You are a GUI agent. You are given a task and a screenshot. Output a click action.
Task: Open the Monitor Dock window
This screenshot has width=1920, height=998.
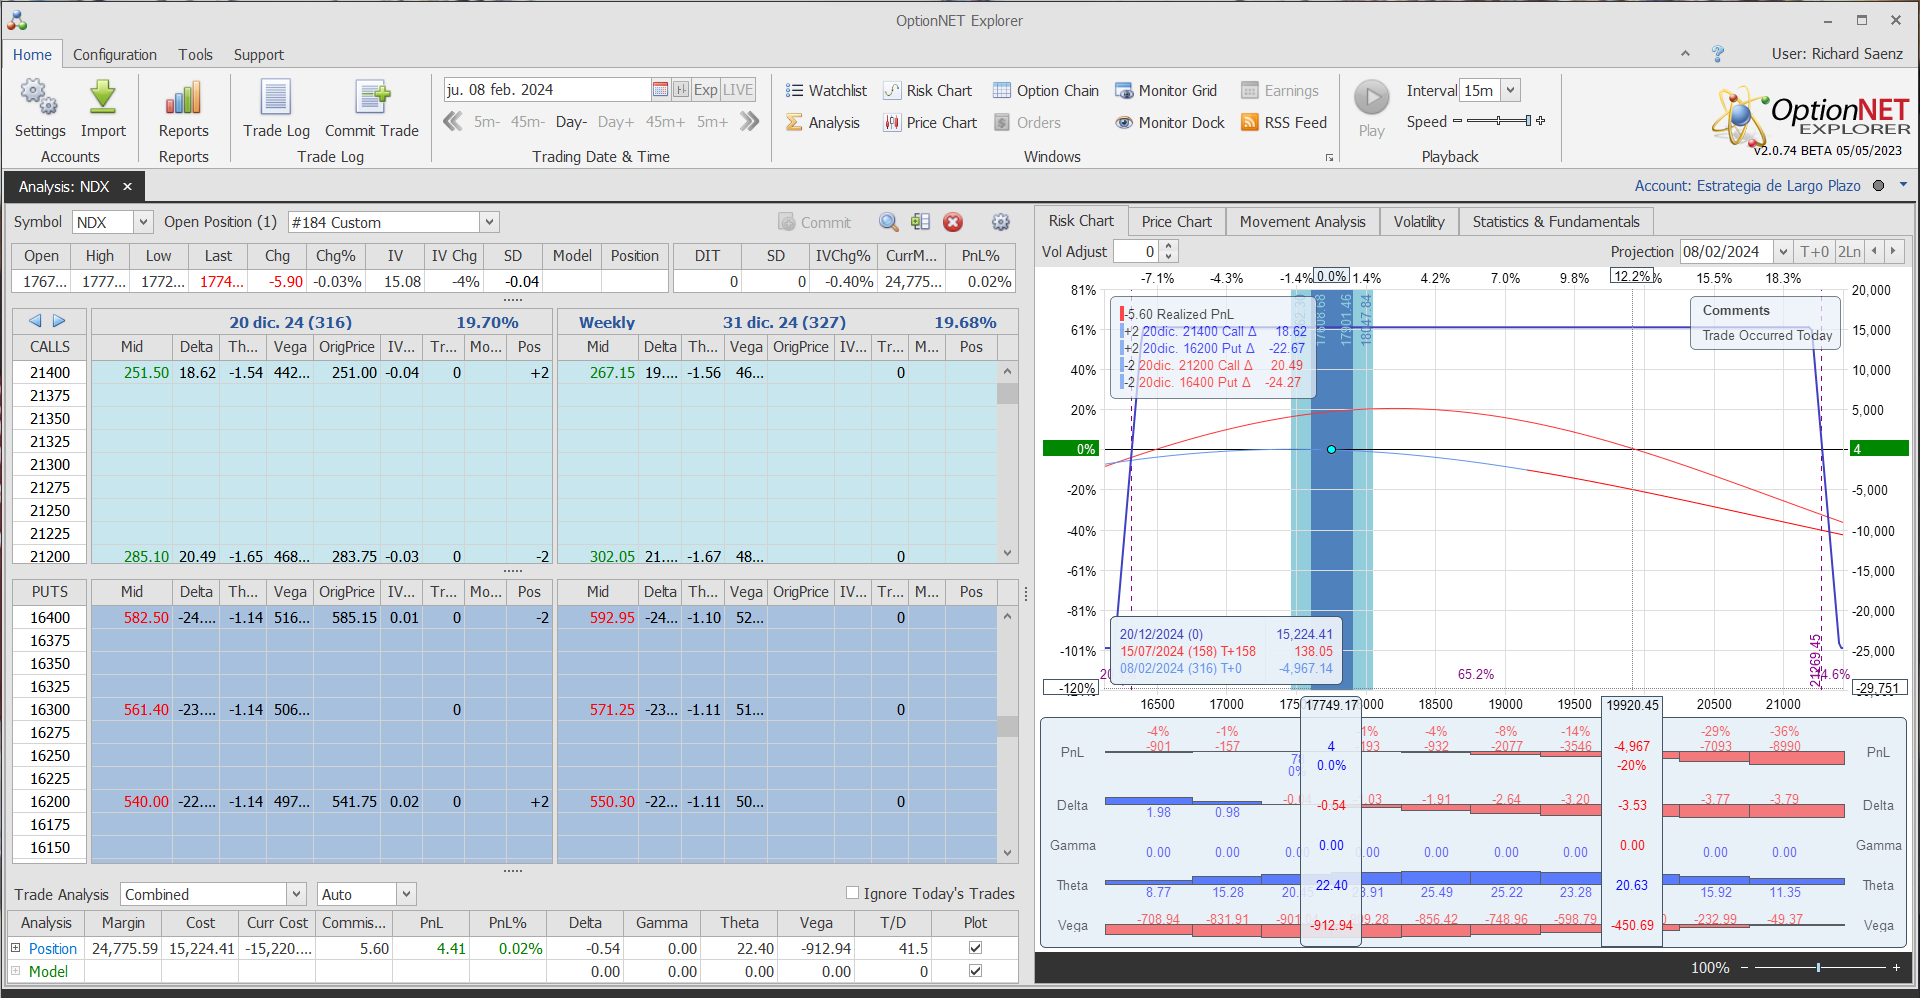click(x=1170, y=123)
